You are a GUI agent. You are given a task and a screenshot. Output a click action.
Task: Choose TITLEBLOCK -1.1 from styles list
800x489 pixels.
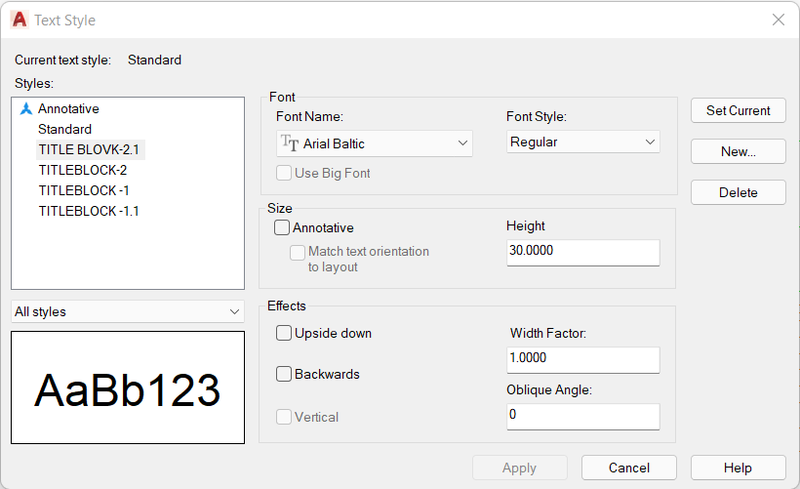[89, 211]
